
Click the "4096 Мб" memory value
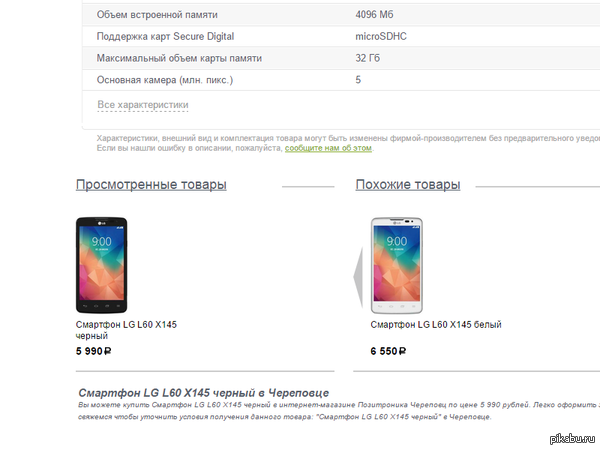click(x=376, y=15)
